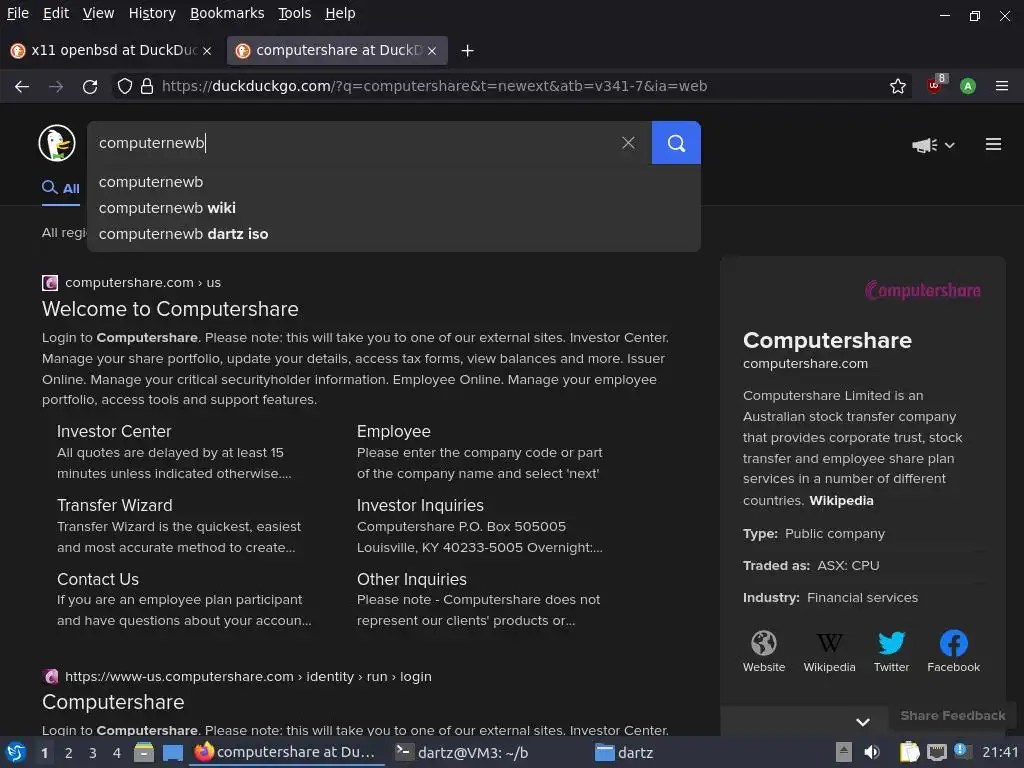
Task: Open the Investor Center sitelink
Action: (x=114, y=432)
